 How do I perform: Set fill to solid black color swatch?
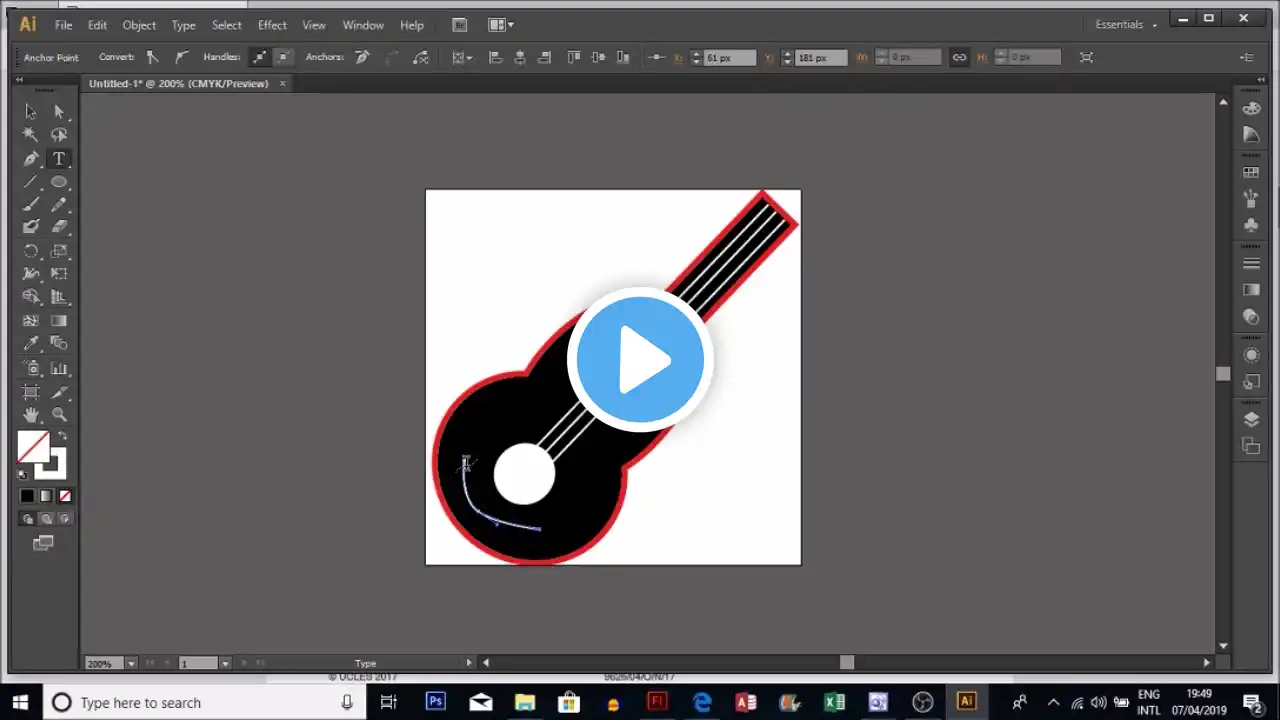click(x=27, y=496)
